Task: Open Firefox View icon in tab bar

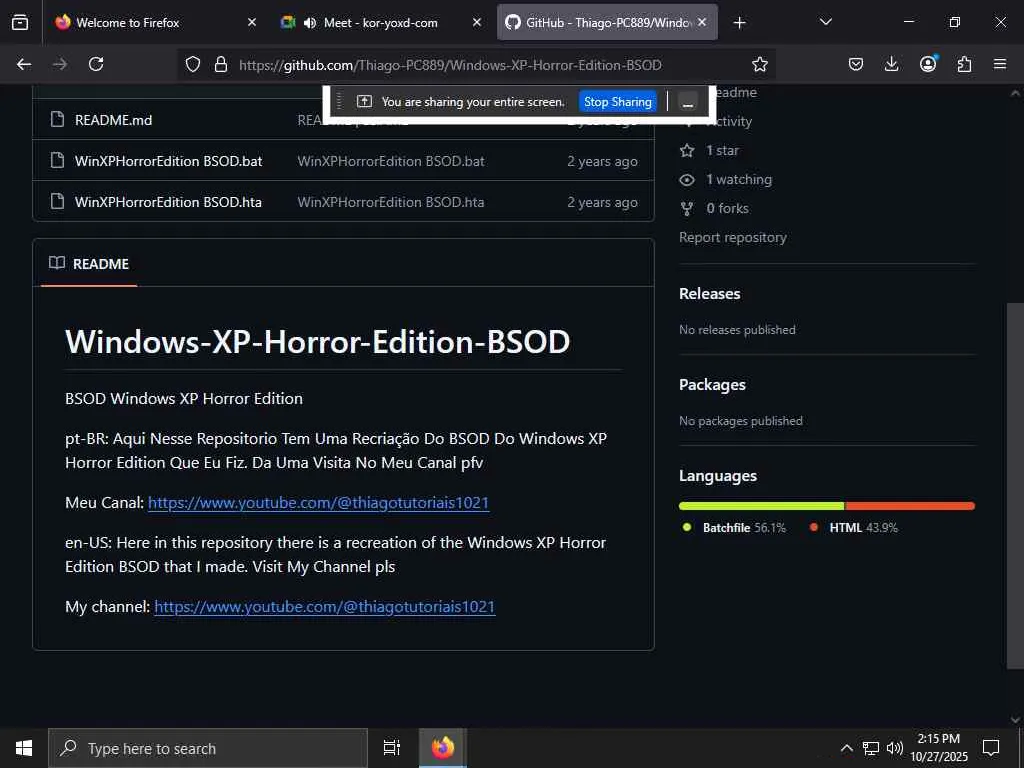Action: tap(20, 22)
